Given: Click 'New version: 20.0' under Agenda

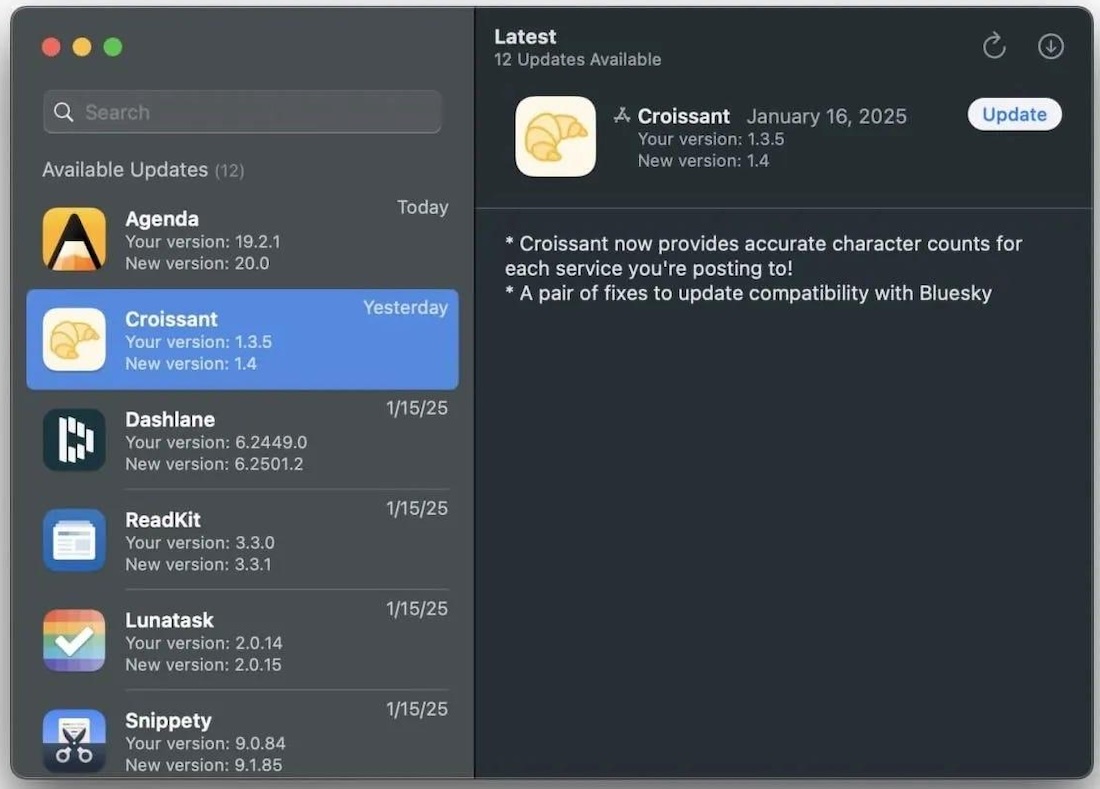Looking at the screenshot, I should pos(197,264).
